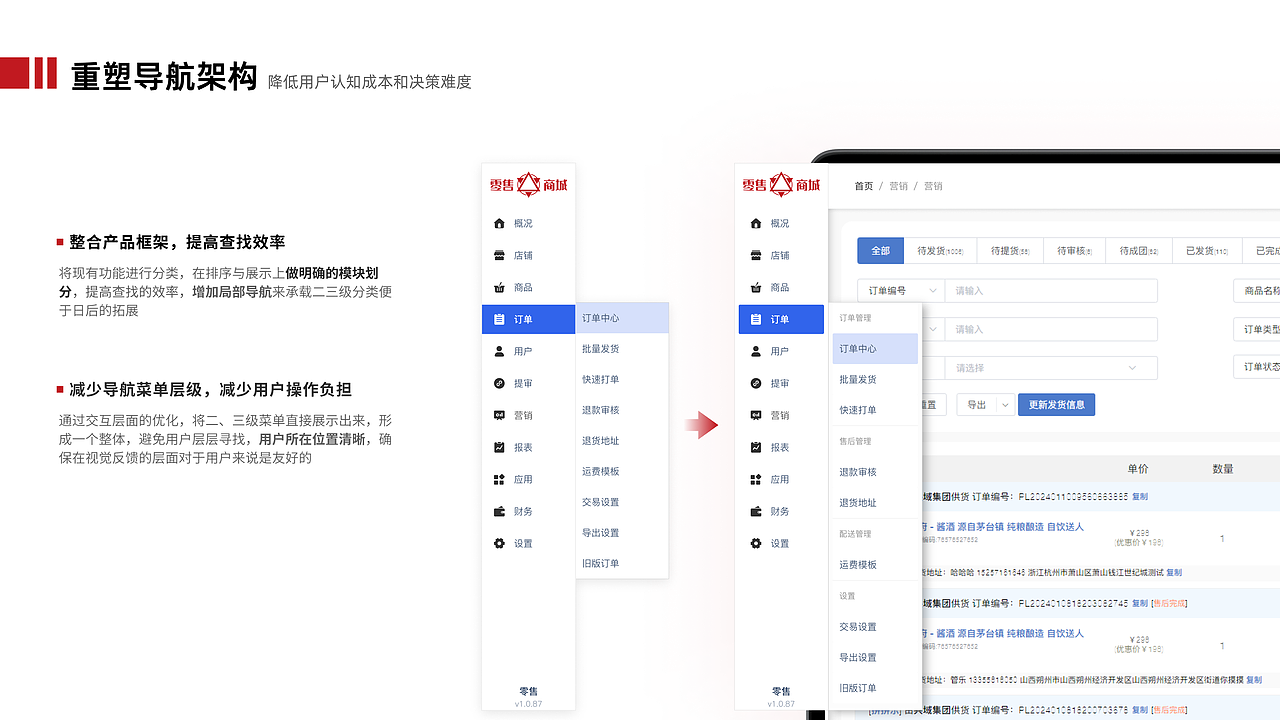Click first 酱酒 源自茅台镇 product title link

[1002, 527]
